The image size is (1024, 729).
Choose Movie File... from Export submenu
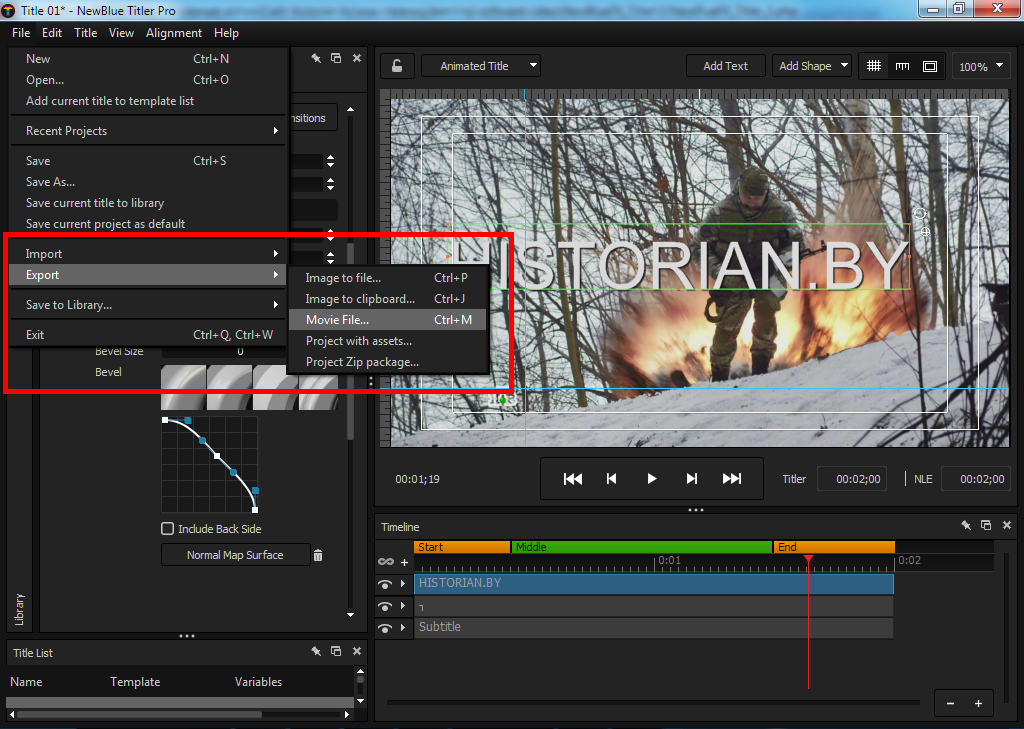coord(337,320)
